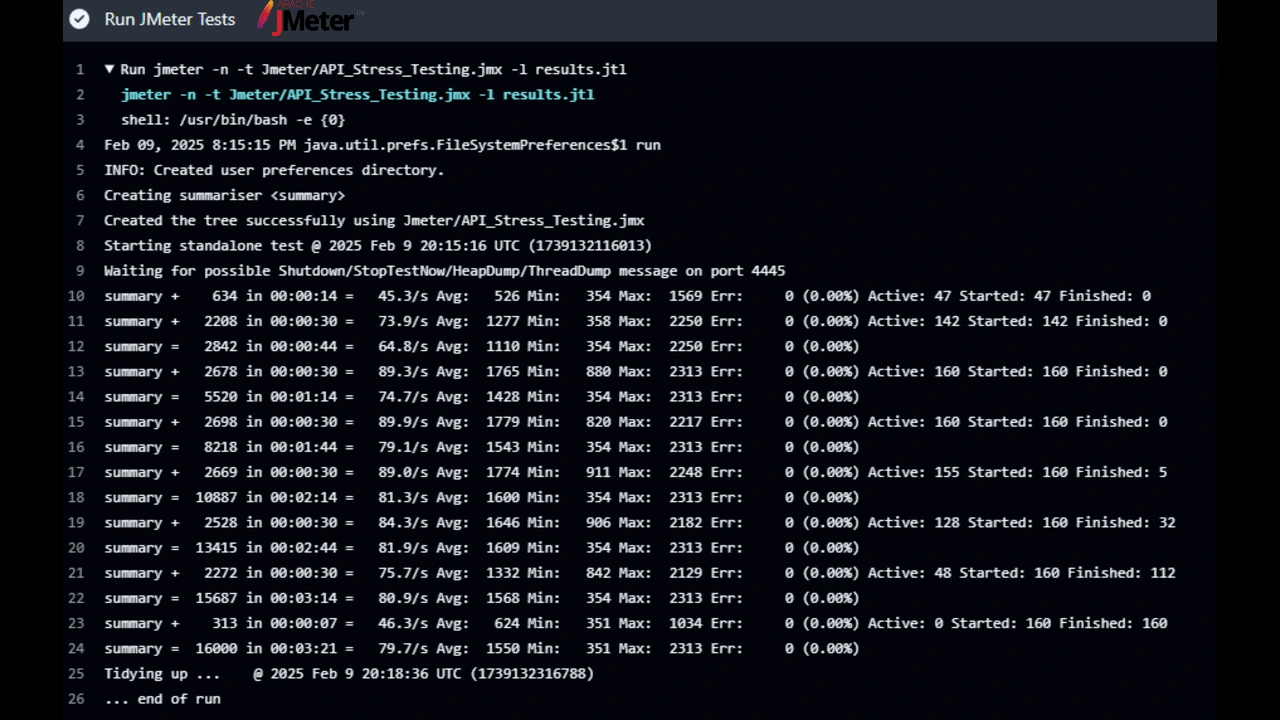The width and height of the screenshot is (1280, 720).
Task: Click summary line with 2272 samples
Action: point(640,573)
